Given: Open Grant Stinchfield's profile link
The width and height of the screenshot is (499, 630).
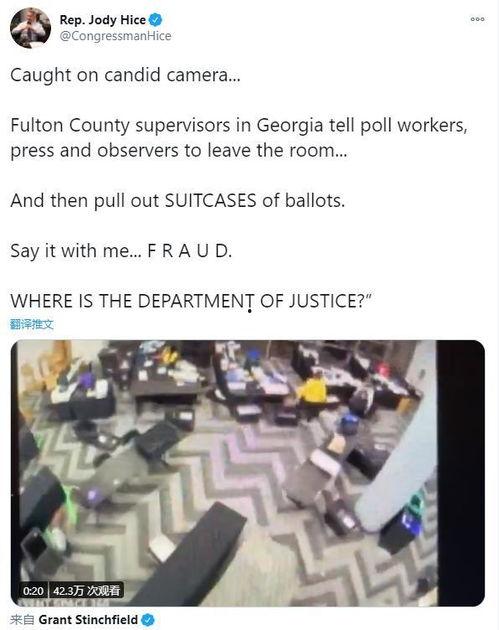Looking at the screenshot, I should (88, 620).
